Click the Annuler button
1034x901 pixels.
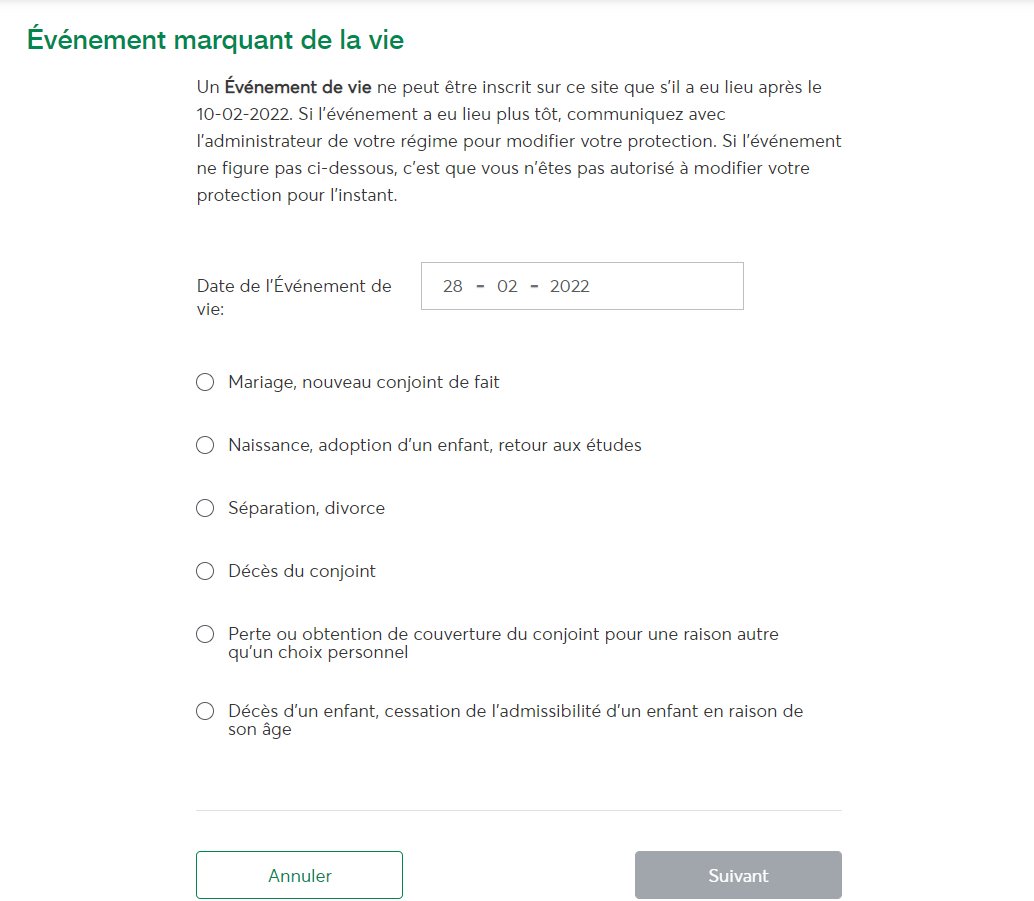(x=299, y=875)
